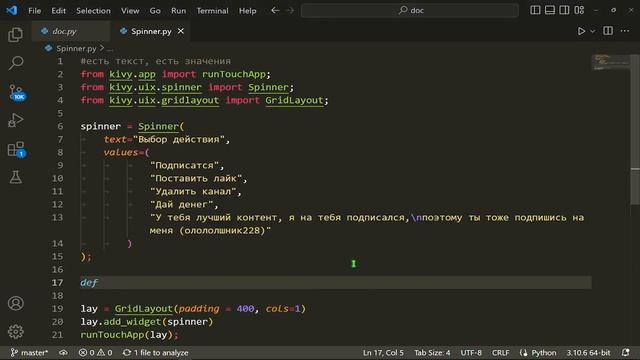Expand the breadcrumb chevron after Spinner.py
Viewport: 640px width, 360px height.
pos(102,48)
